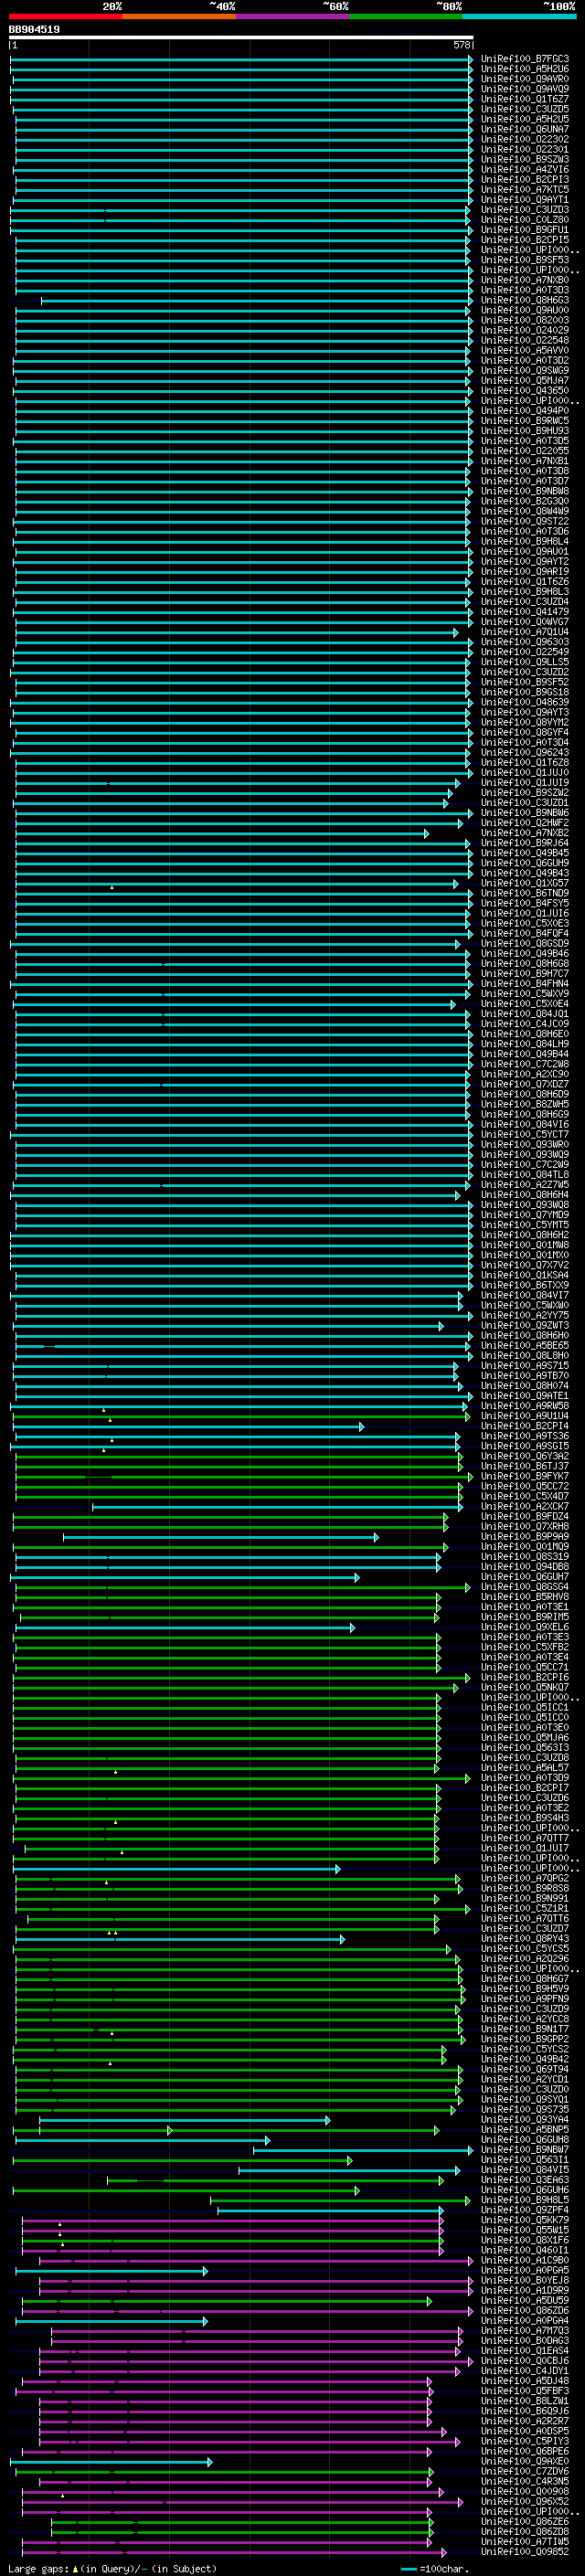Click the query end position 578

click(x=462, y=45)
